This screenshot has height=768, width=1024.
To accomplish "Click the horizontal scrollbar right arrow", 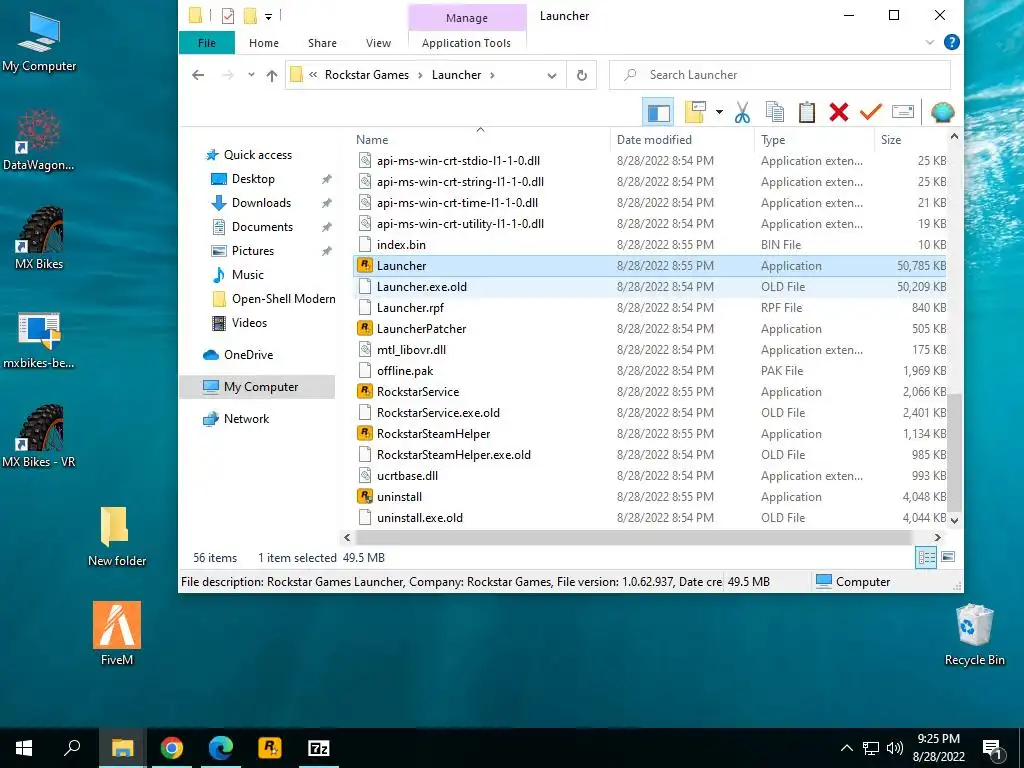I will [x=938, y=537].
